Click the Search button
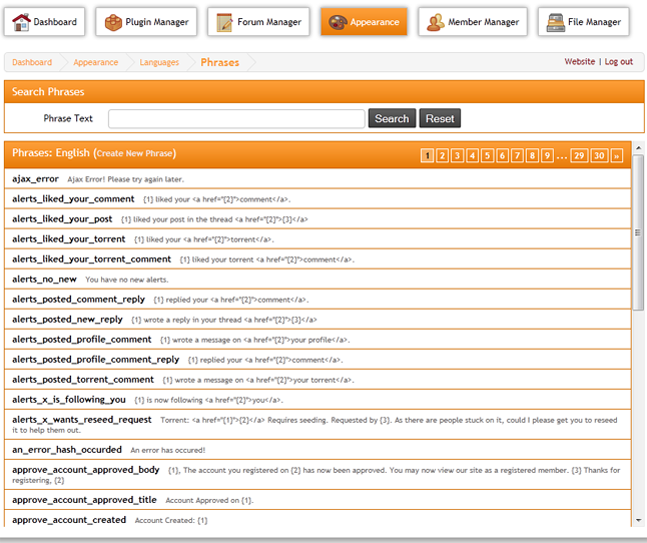The width and height of the screenshot is (647, 543). click(x=392, y=118)
